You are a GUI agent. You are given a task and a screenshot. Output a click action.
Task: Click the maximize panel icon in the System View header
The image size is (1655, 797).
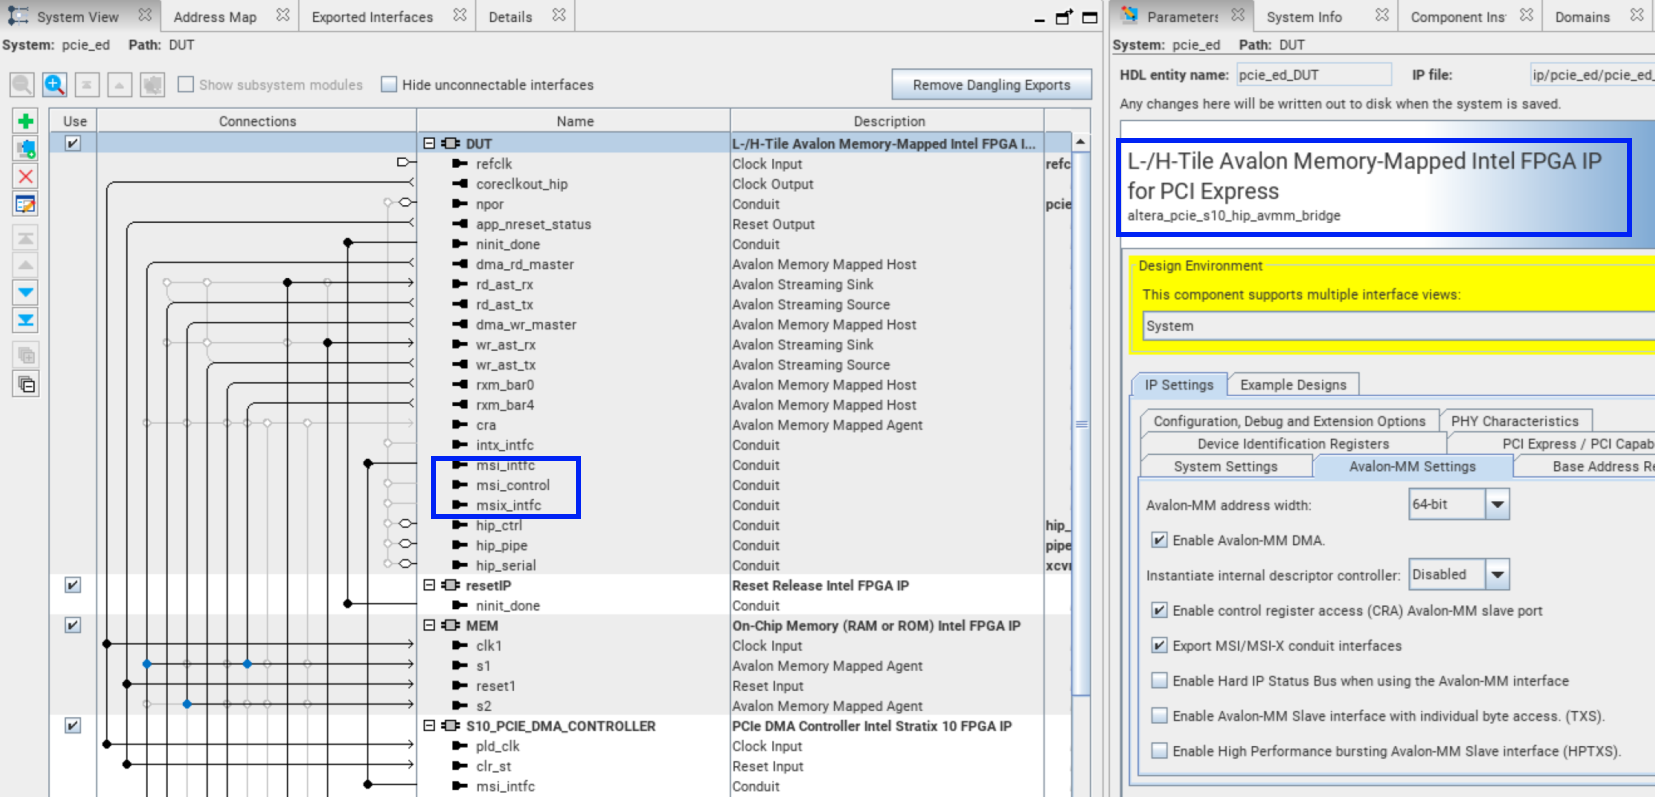tap(1090, 17)
